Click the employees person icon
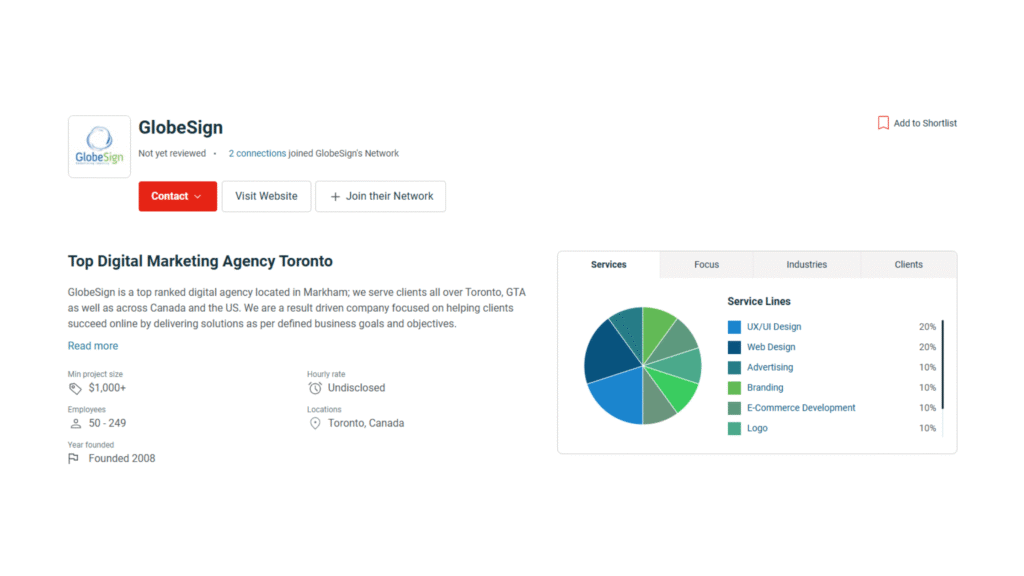Image resolution: width=1024 pixels, height=576 pixels. 75,423
